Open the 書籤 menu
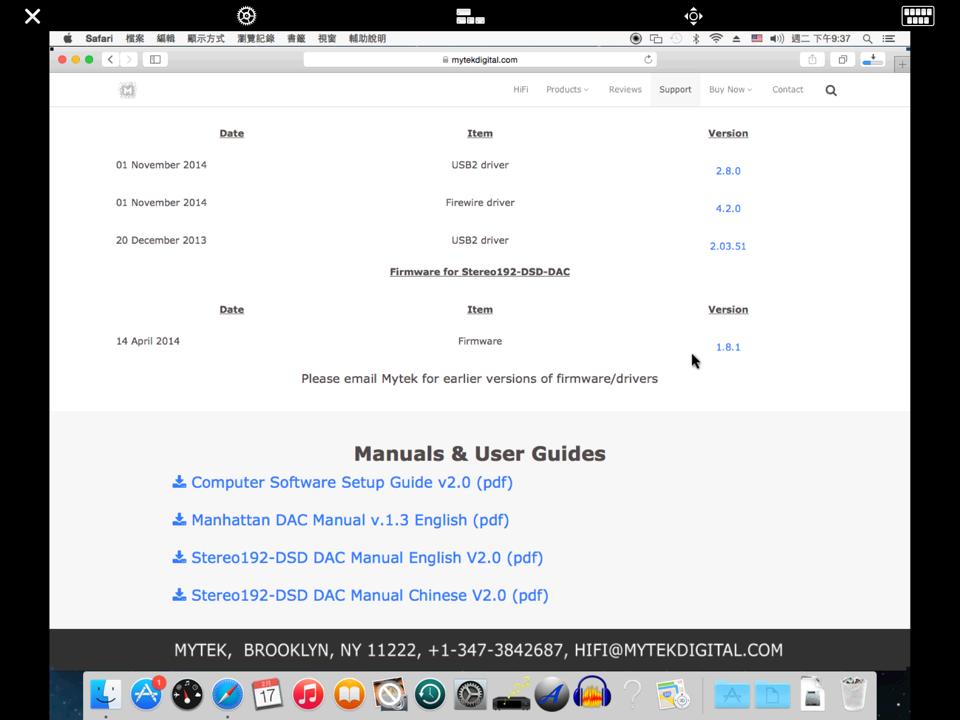Screen dimensions: 960x720 [x=296, y=39]
